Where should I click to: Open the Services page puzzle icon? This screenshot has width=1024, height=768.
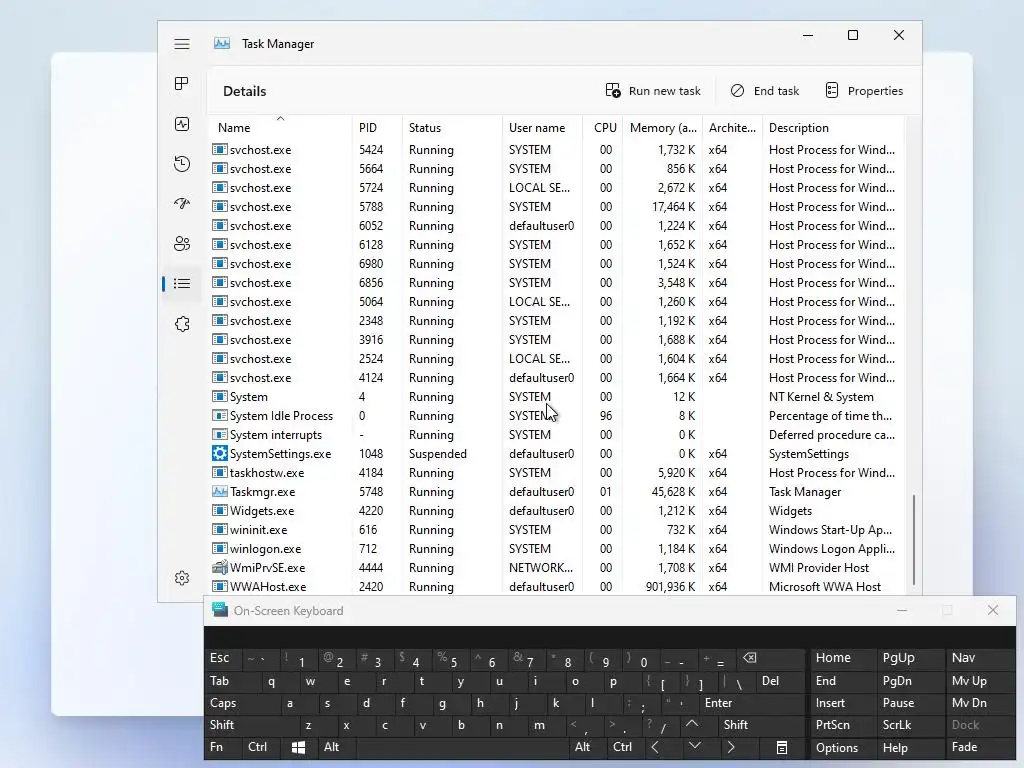coord(182,324)
